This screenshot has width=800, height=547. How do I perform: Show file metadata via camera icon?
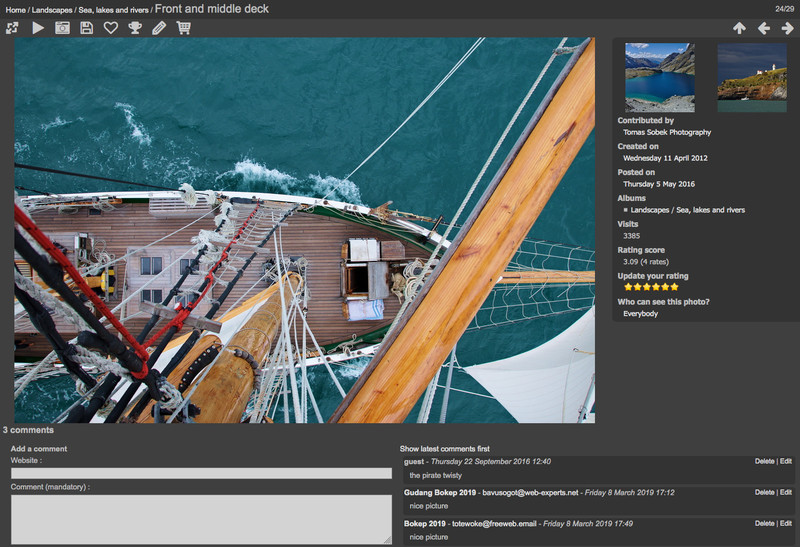pyautogui.click(x=62, y=28)
